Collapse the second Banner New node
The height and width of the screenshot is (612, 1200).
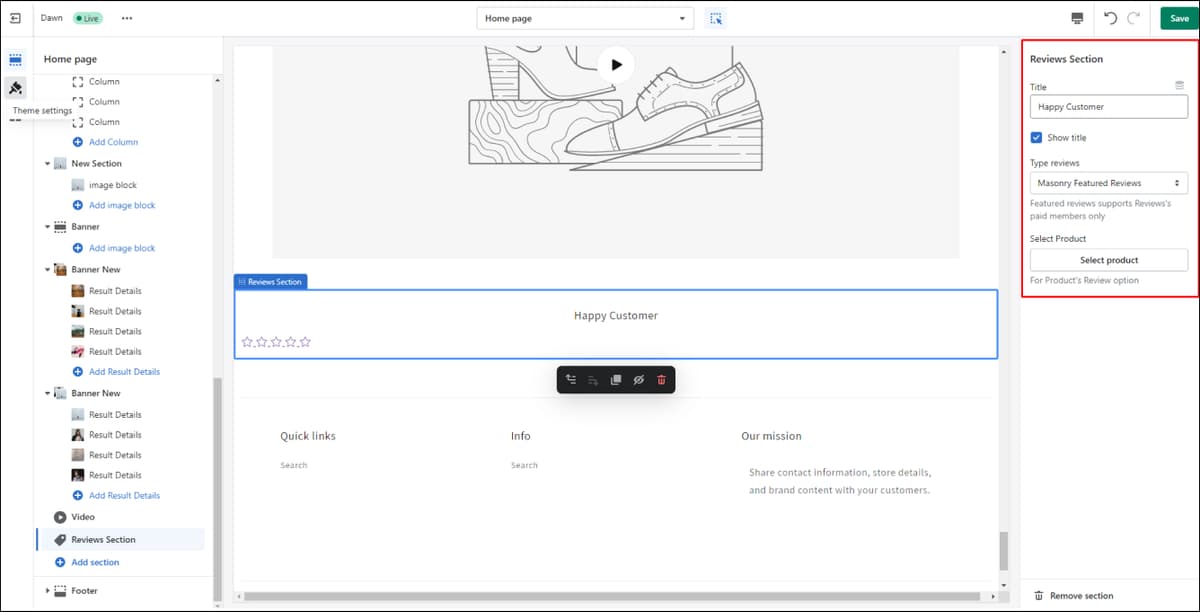pos(47,394)
